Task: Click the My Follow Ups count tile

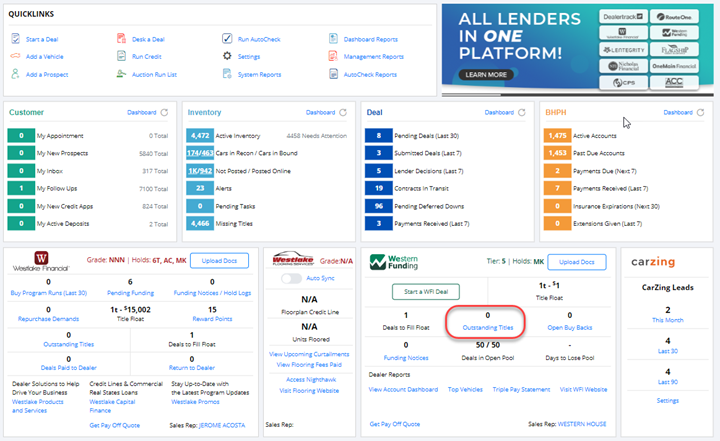Action: (x=21, y=188)
